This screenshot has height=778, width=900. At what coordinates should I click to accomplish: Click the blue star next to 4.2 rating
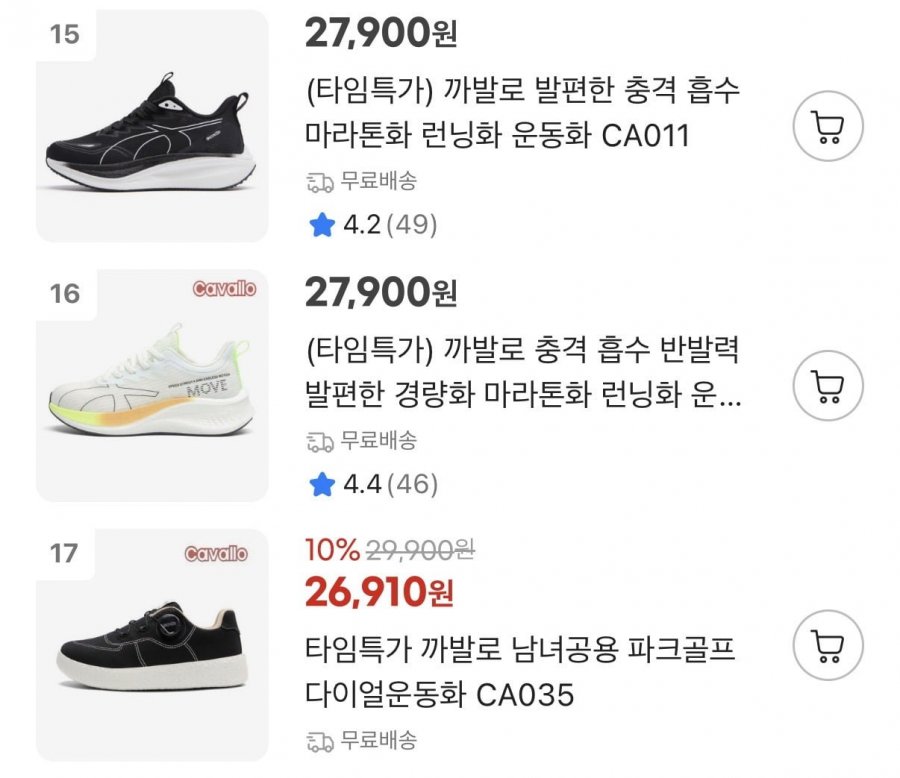click(321, 226)
